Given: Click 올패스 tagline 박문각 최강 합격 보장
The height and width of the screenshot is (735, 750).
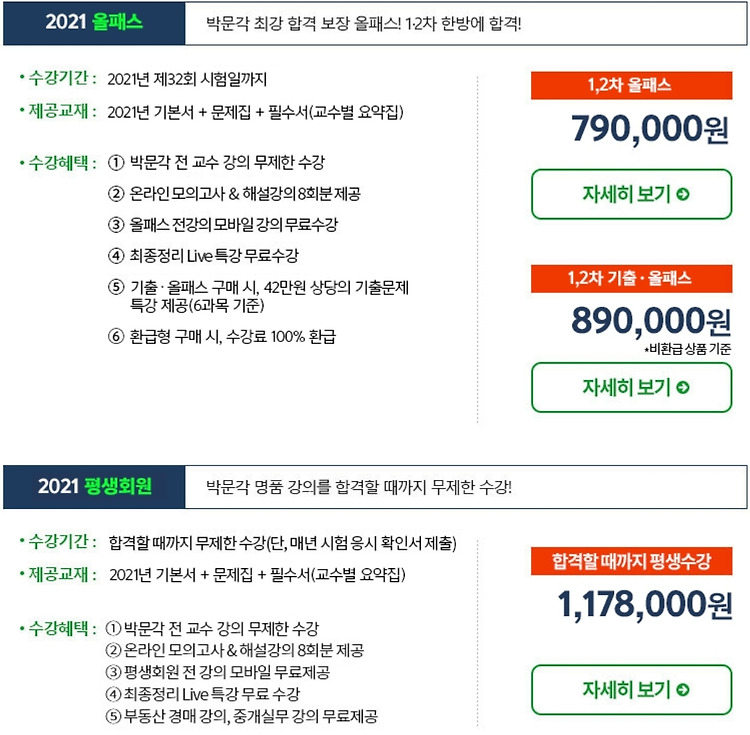Looking at the screenshot, I should tap(364, 23).
